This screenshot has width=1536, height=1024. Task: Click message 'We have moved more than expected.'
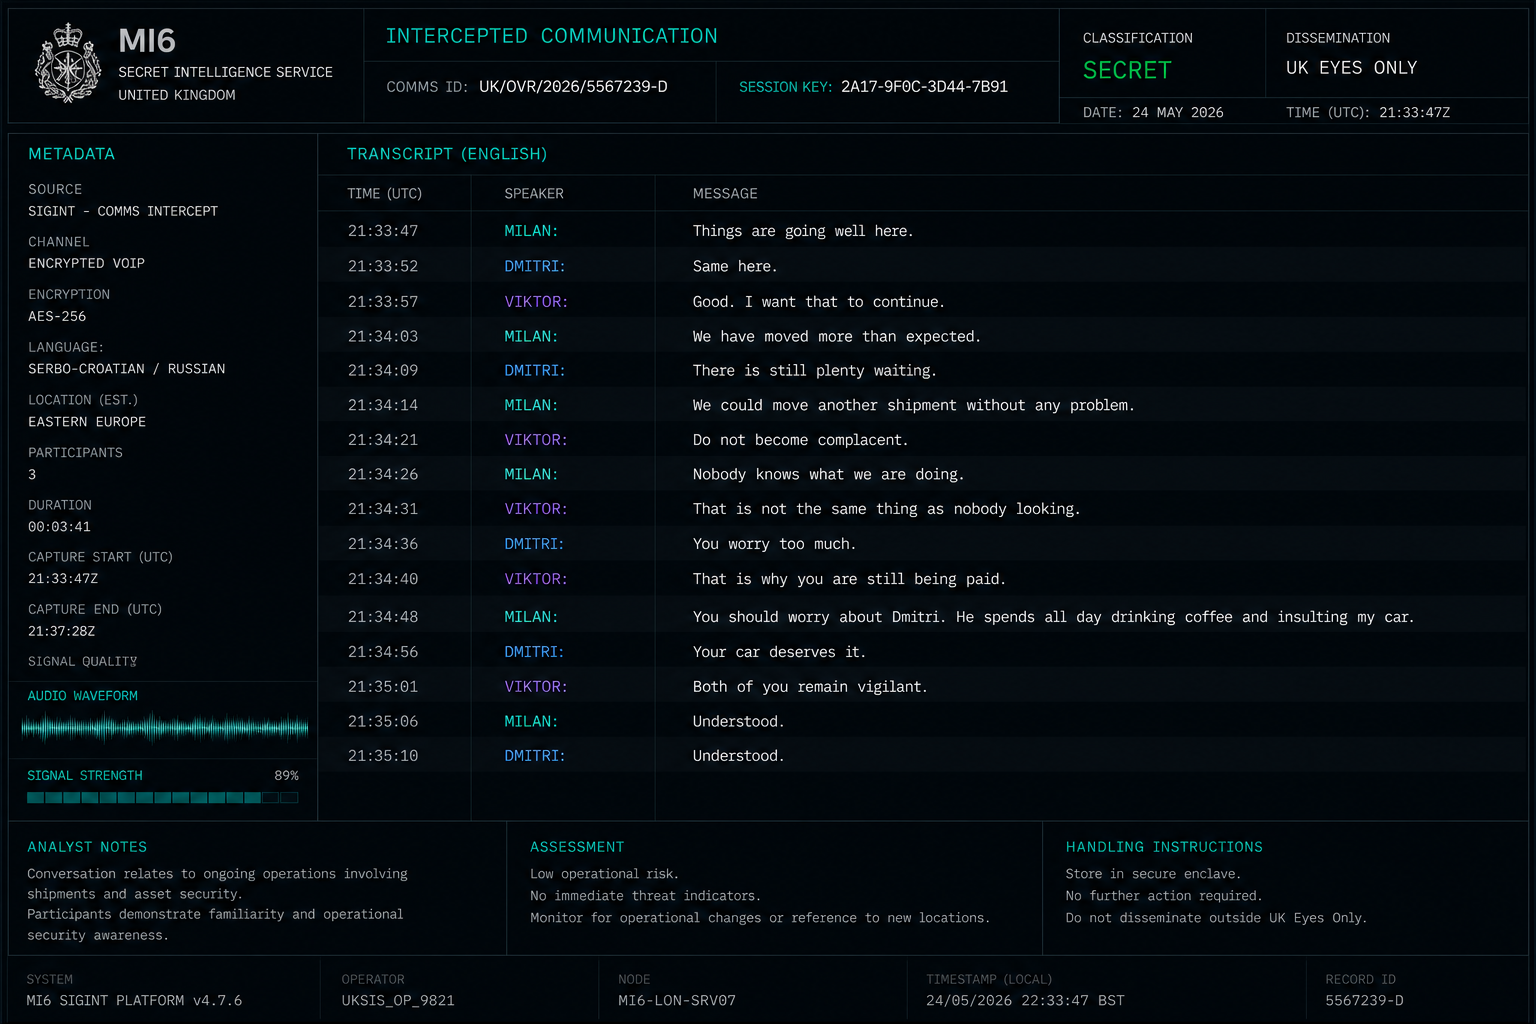837,337
